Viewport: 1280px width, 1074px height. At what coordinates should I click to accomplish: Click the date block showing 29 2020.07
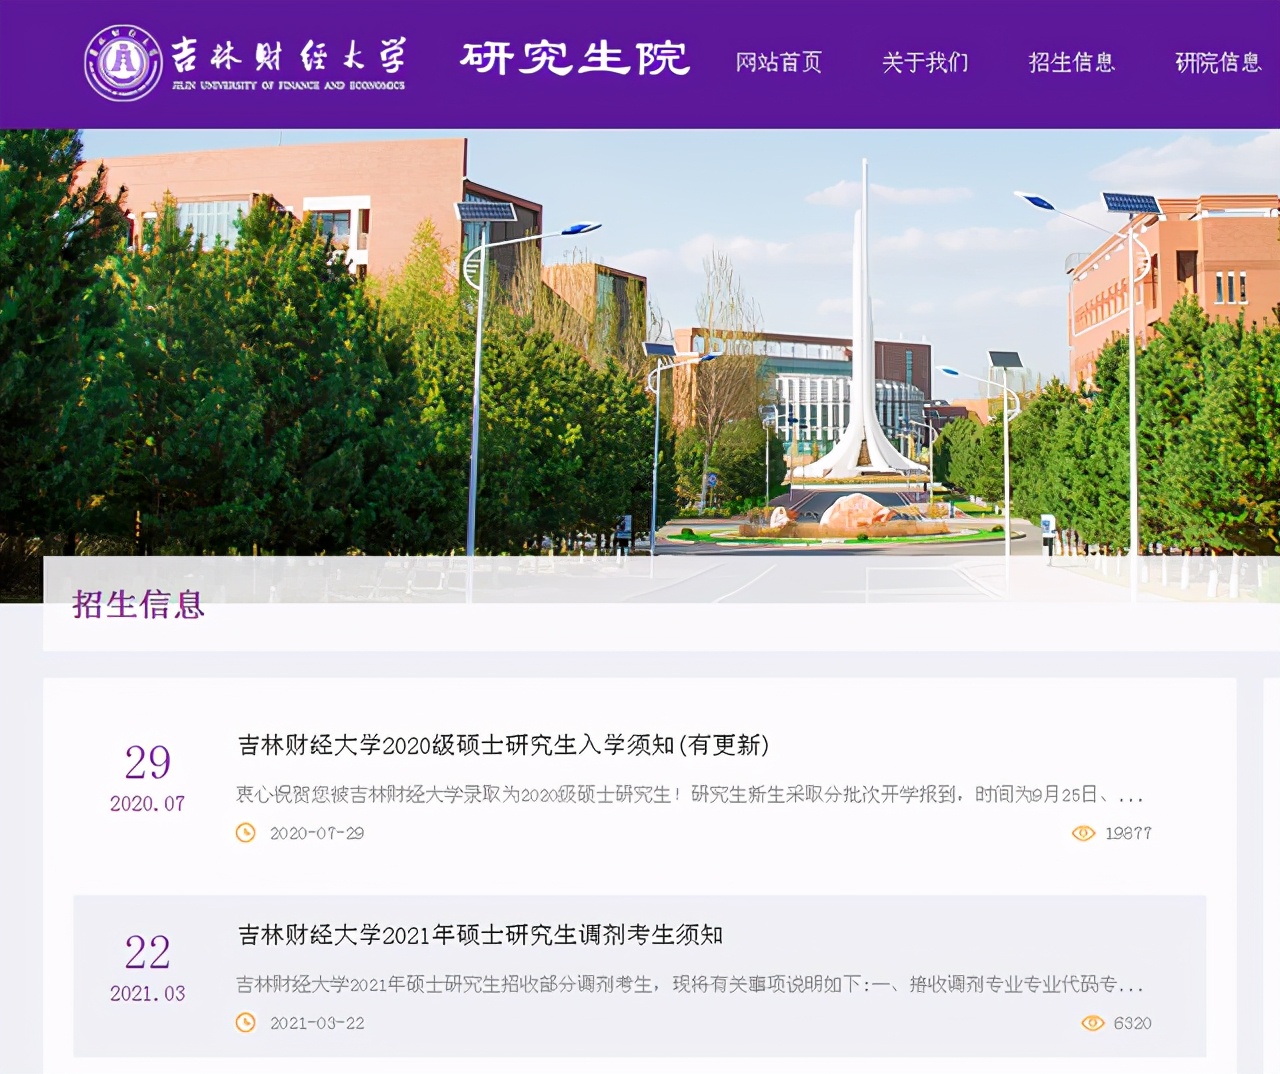pos(146,777)
